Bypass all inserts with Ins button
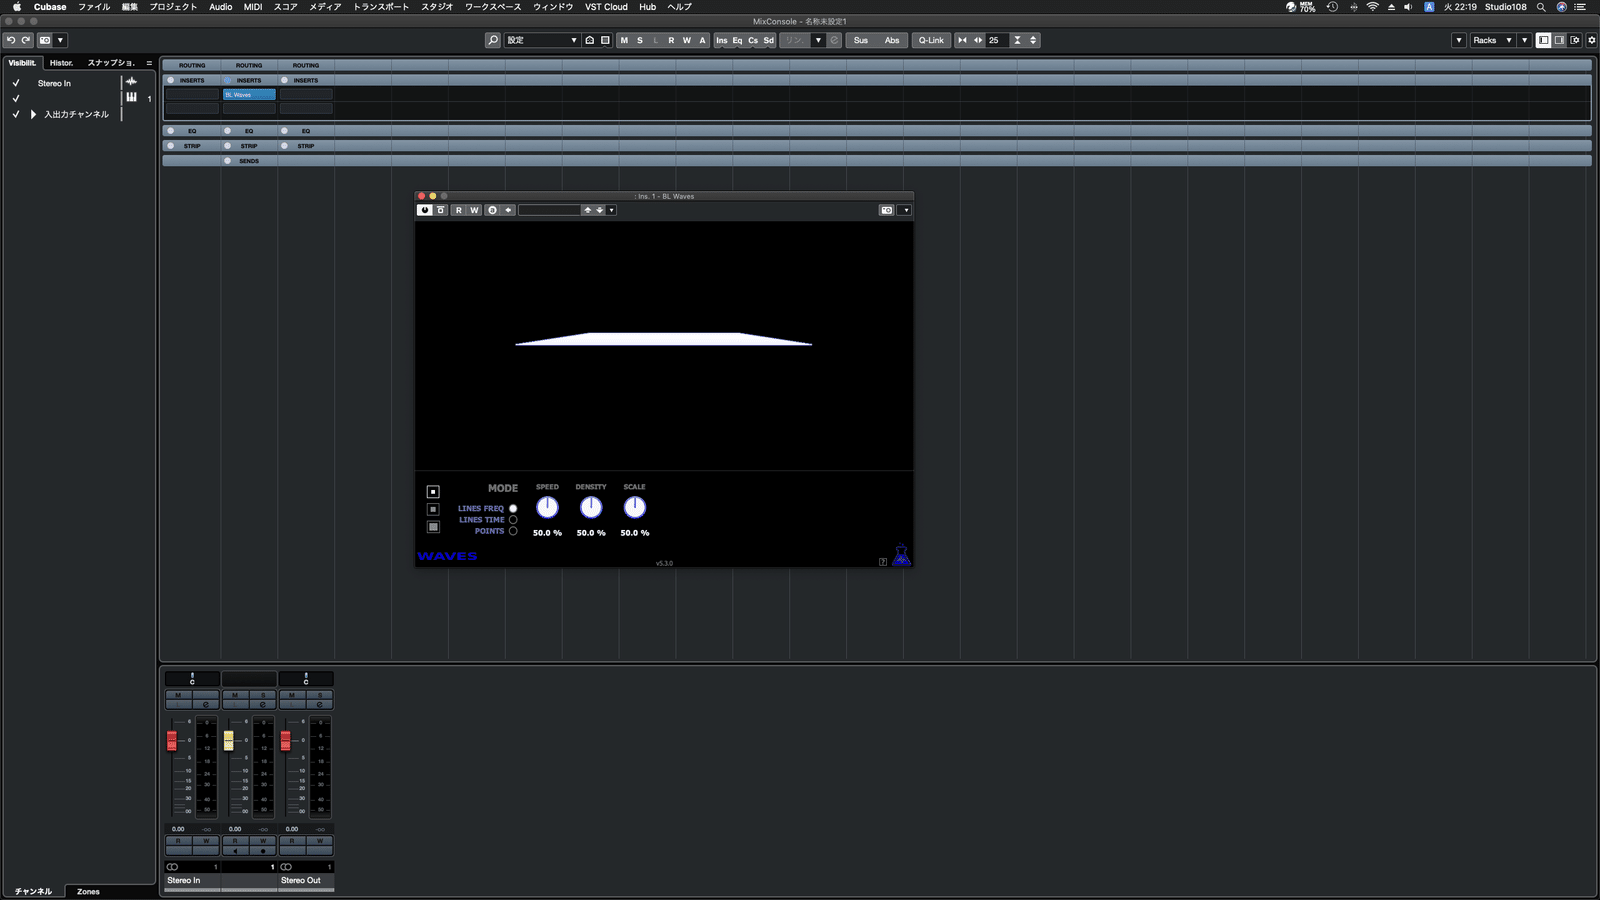 pyautogui.click(x=721, y=40)
